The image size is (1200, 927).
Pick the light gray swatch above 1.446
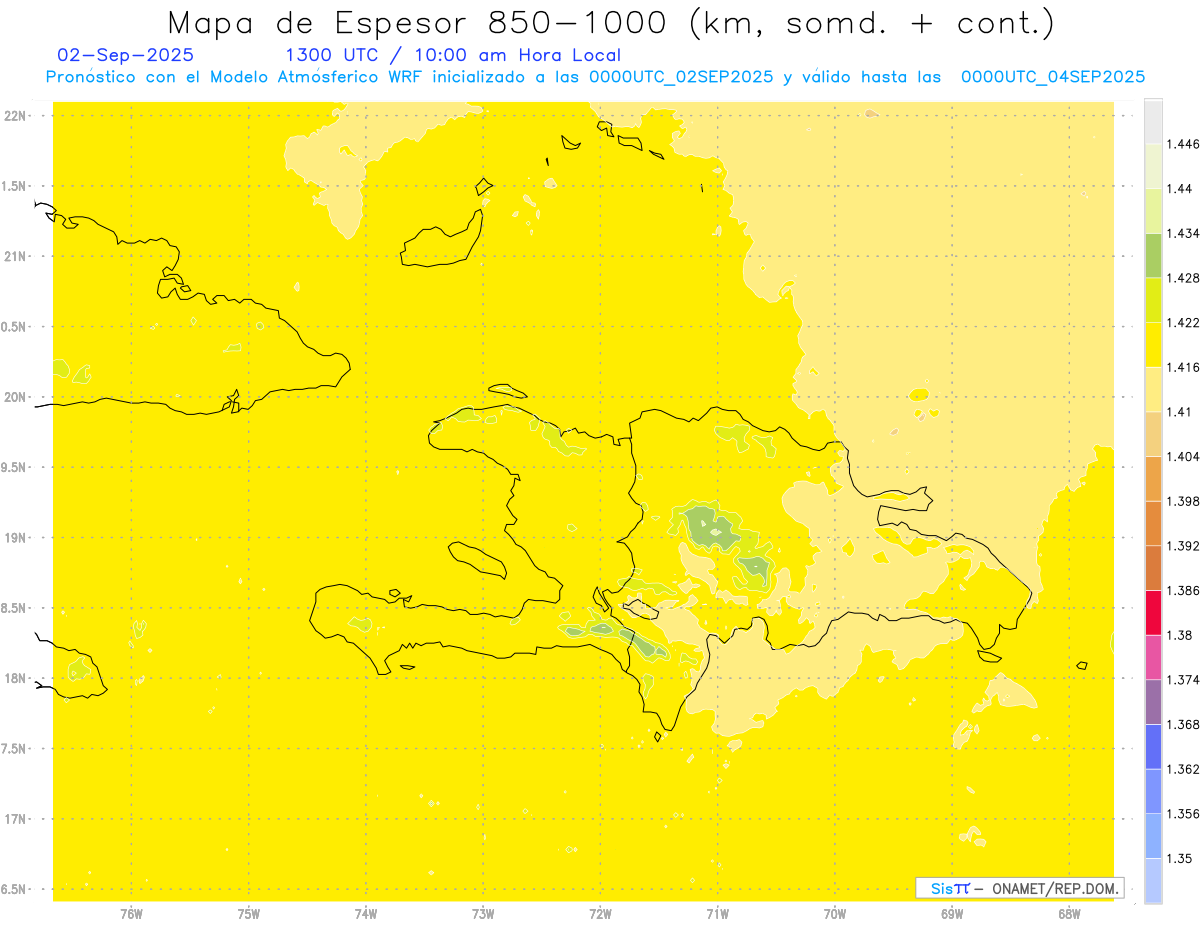coord(1153,121)
